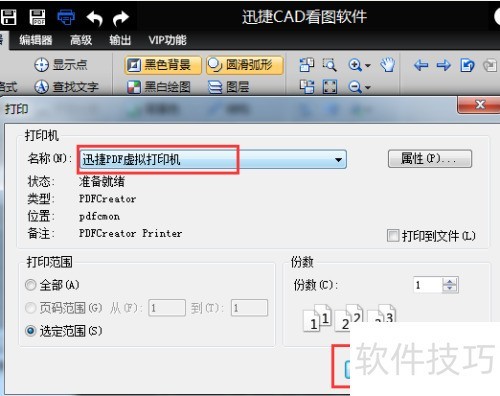The height and width of the screenshot is (396, 500).
Task: Enable the 打印到文件(L) checkbox
Action: click(393, 236)
